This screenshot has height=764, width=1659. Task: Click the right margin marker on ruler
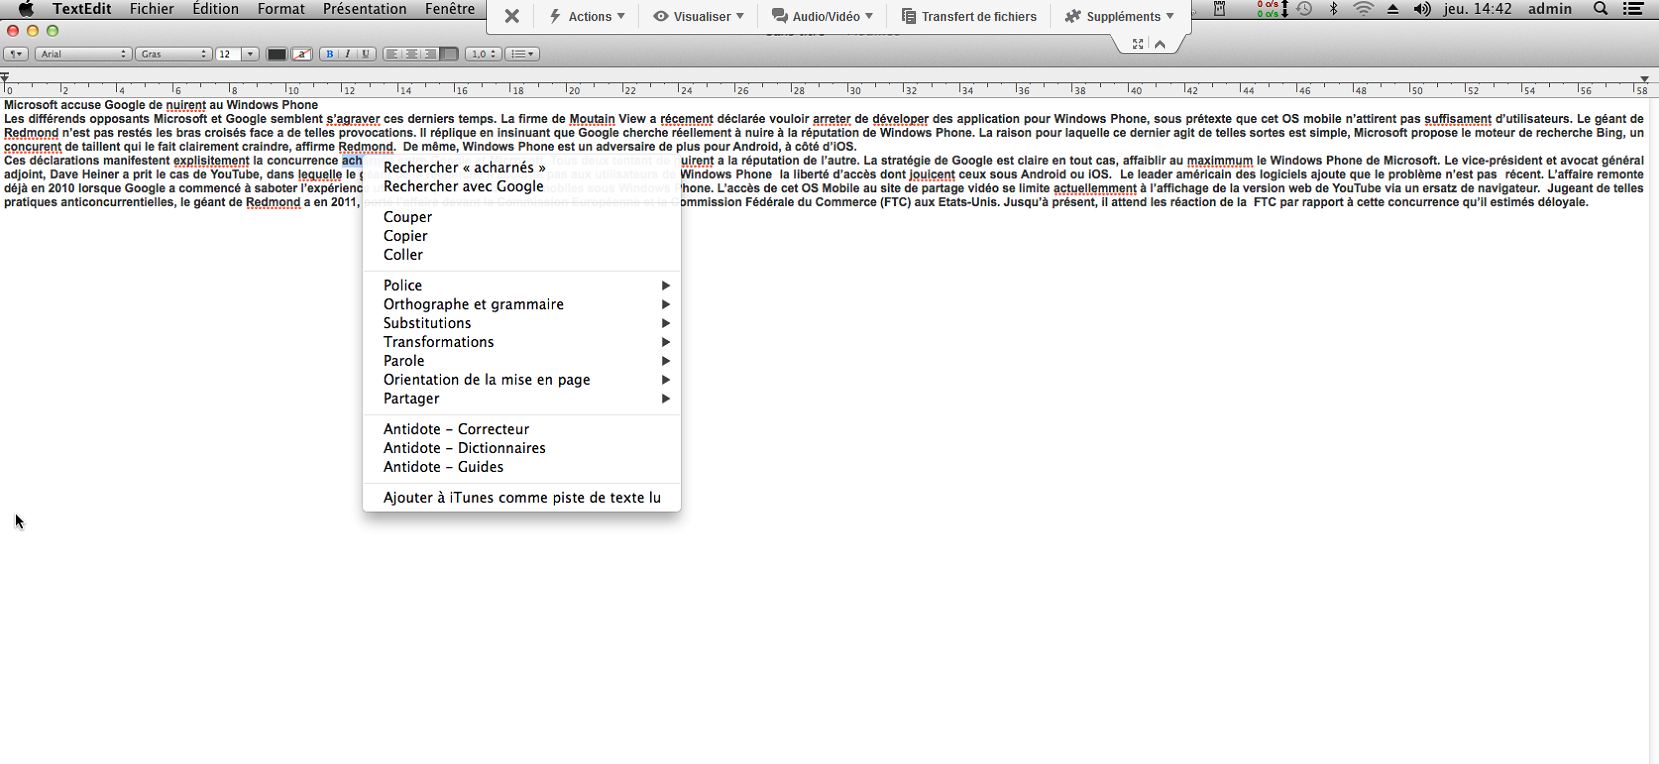[1645, 78]
